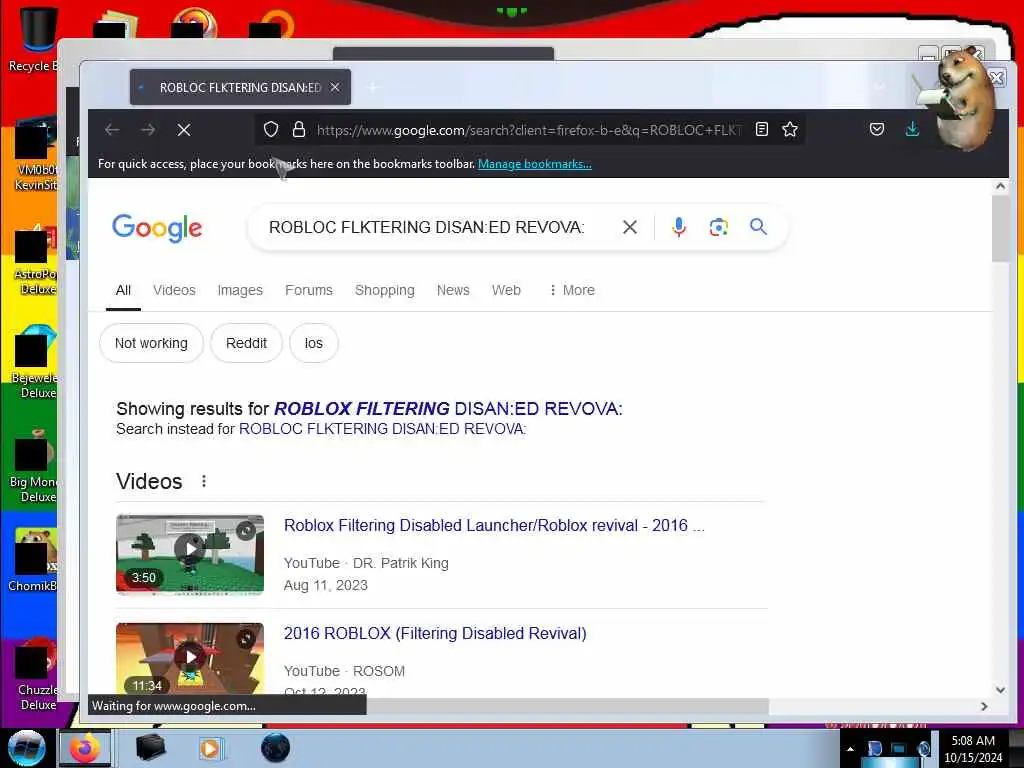The height and width of the screenshot is (768, 1024).
Task: Apply the Ios filter chip
Action: point(313,343)
